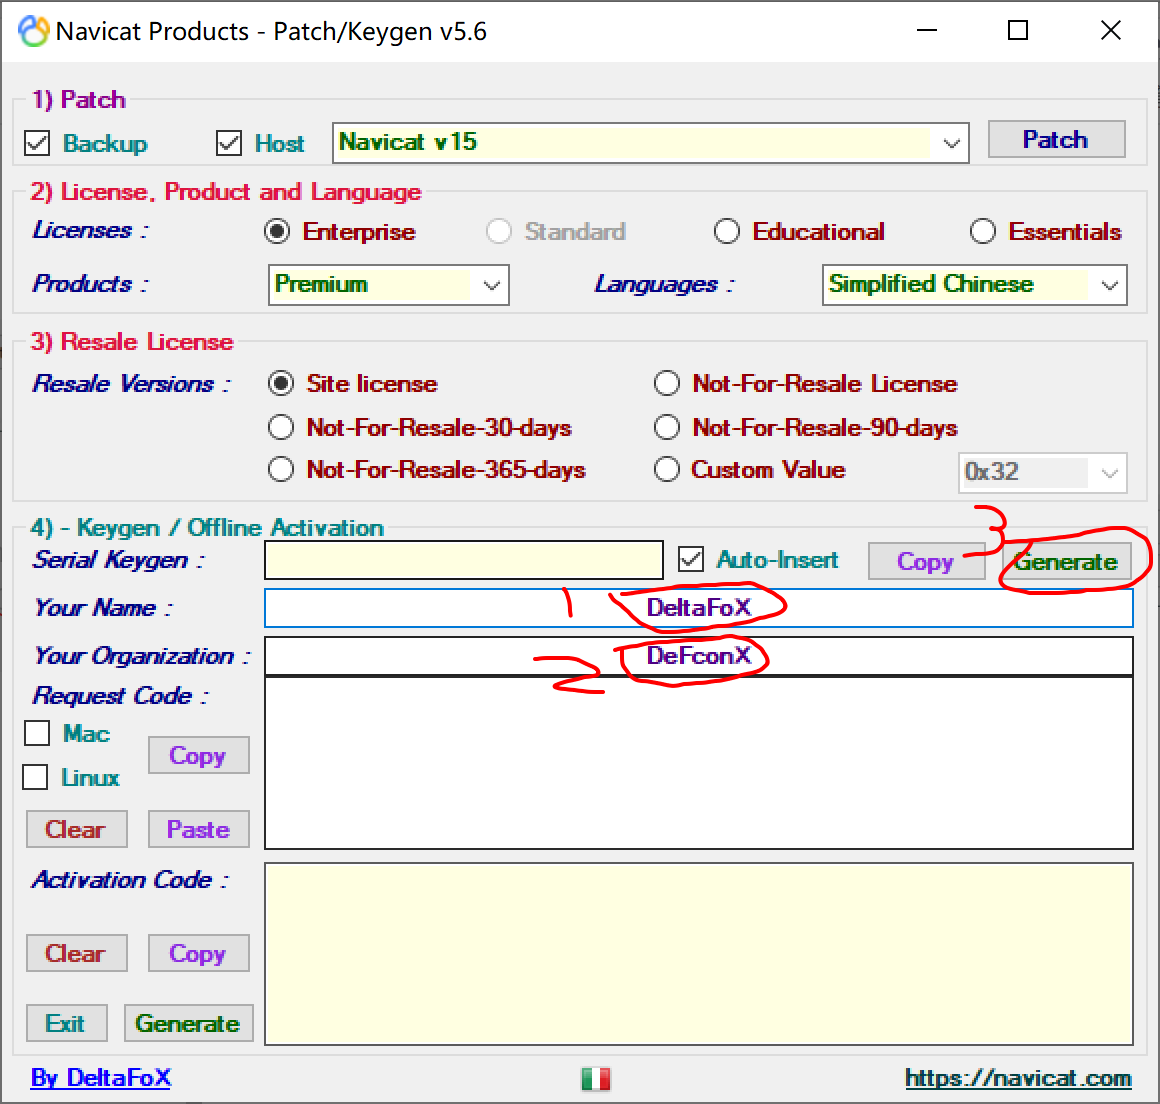Clear the request code
The height and width of the screenshot is (1104, 1160).
76,829
